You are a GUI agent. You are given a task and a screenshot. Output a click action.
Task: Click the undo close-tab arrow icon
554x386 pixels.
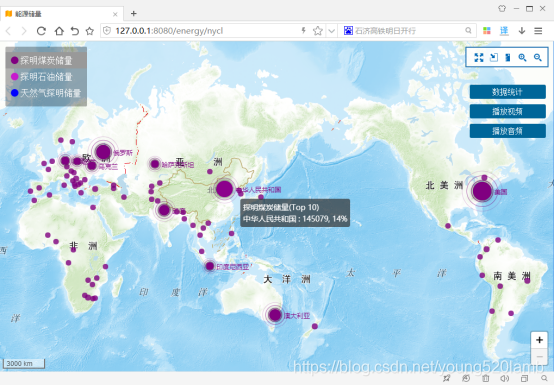(75, 31)
